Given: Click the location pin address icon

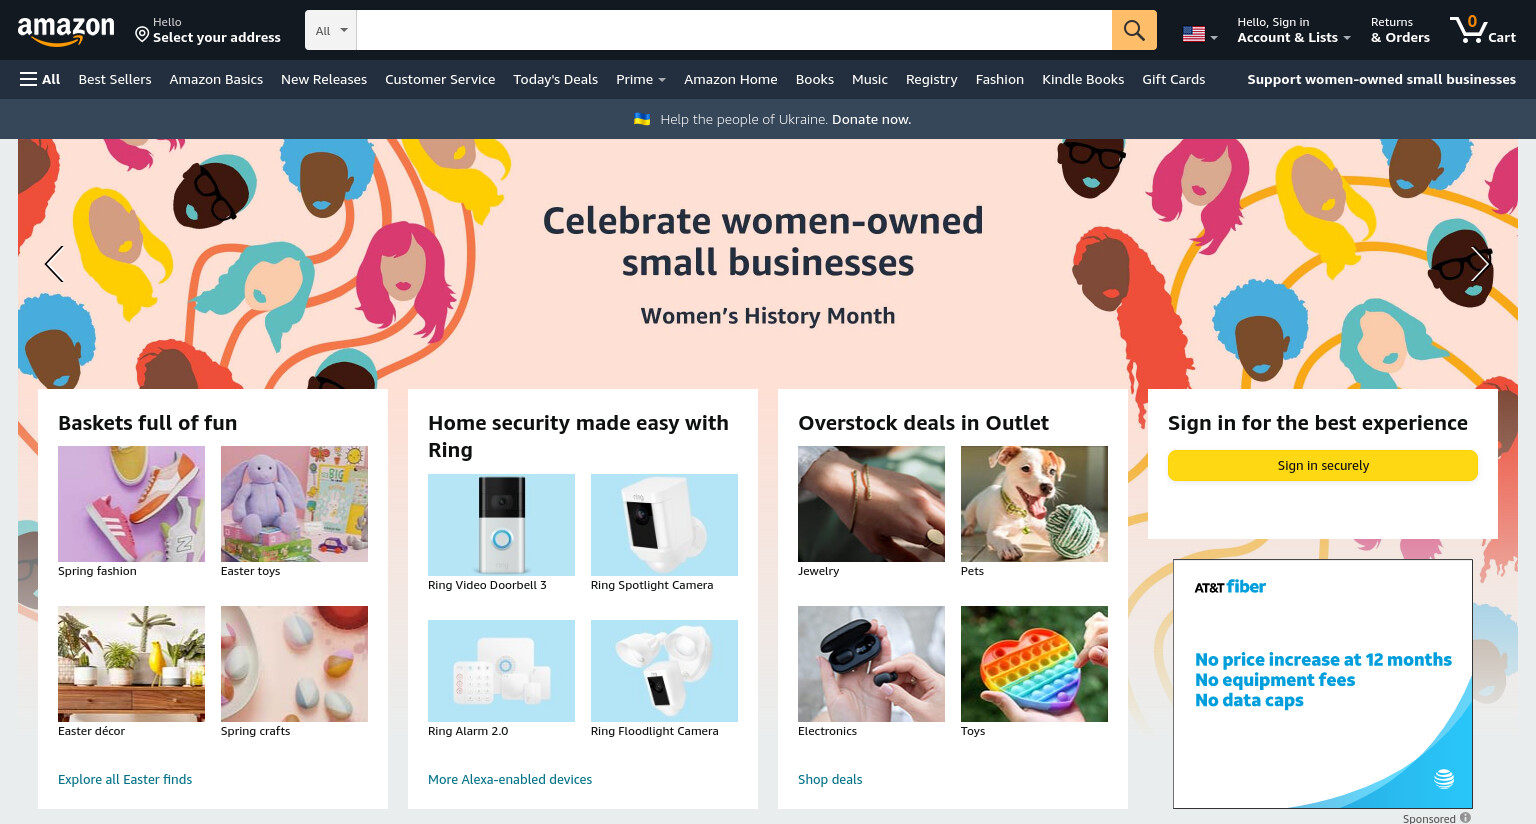Looking at the screenshot, I should coord(142,35).
